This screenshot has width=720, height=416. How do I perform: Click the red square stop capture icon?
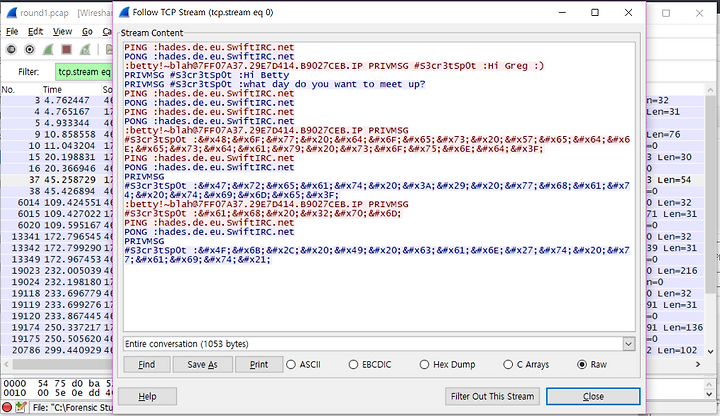(67, 49)
